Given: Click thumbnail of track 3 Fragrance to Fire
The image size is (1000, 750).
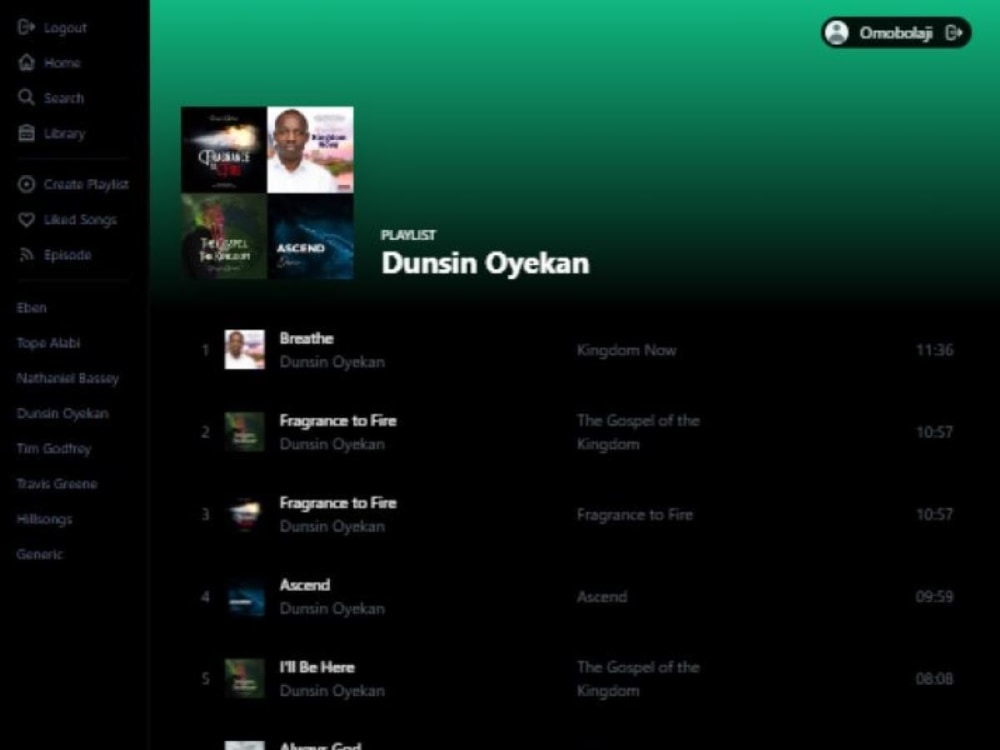Looking at the screenshot, I should 244,514.
